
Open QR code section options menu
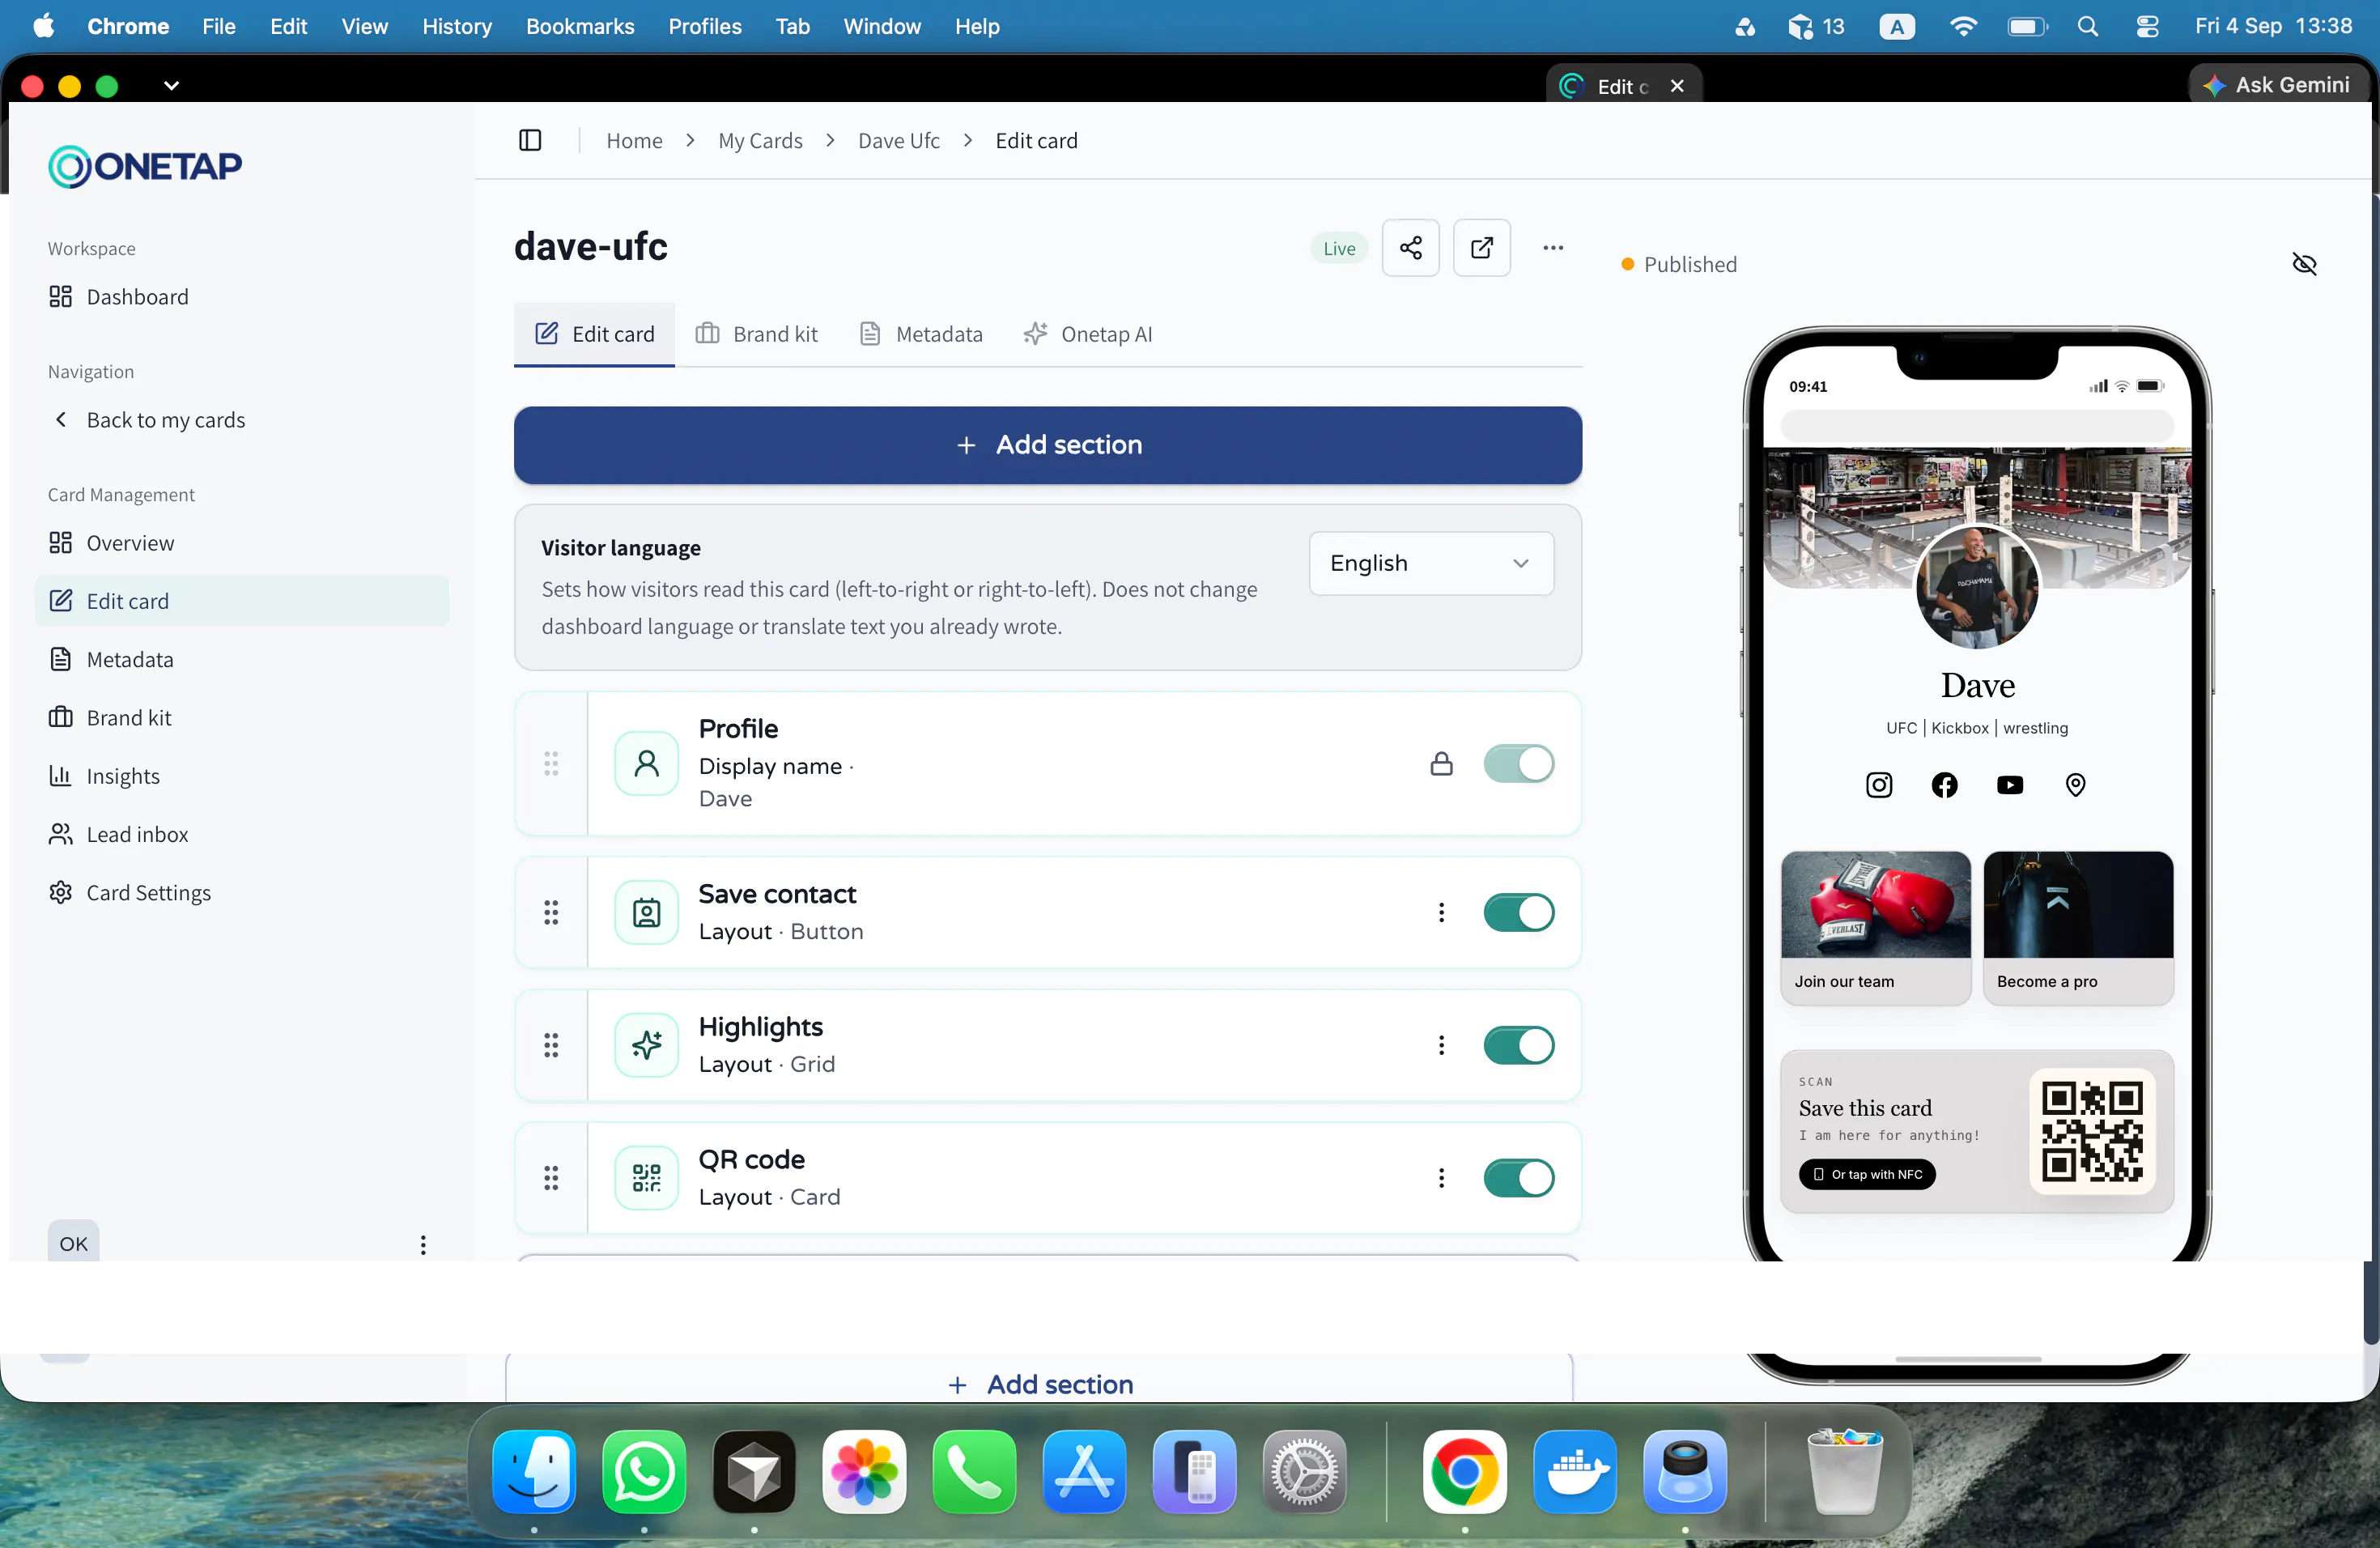[1441, 1178]
